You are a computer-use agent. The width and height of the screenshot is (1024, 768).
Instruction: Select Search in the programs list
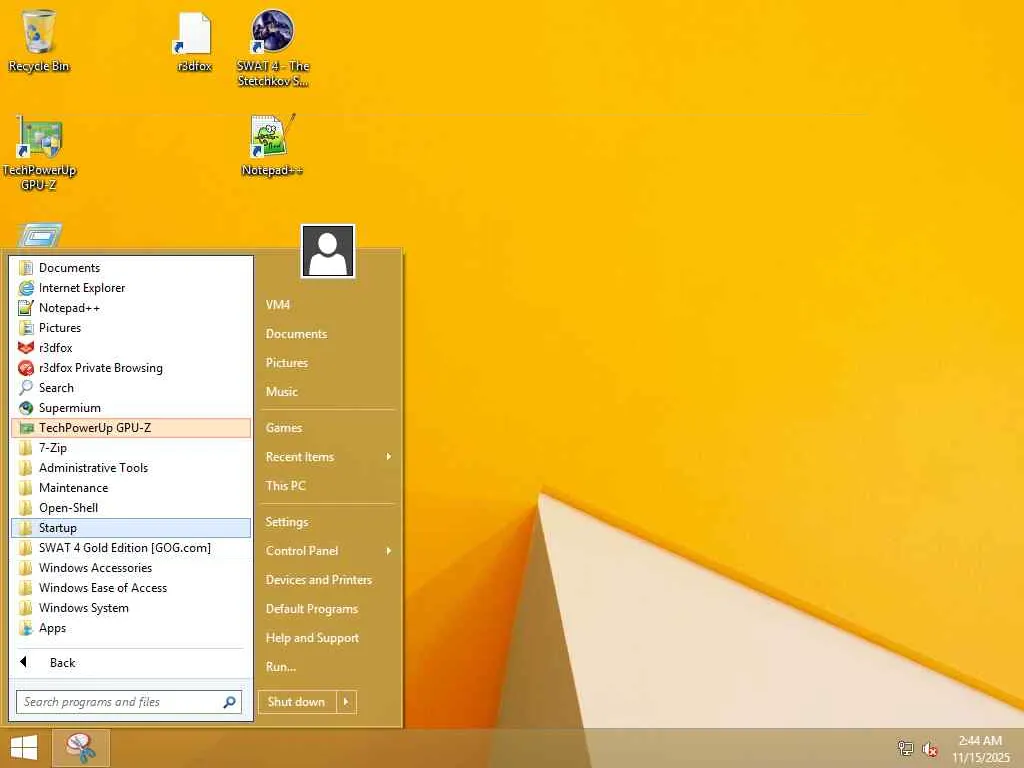click(x=131, y=388)
